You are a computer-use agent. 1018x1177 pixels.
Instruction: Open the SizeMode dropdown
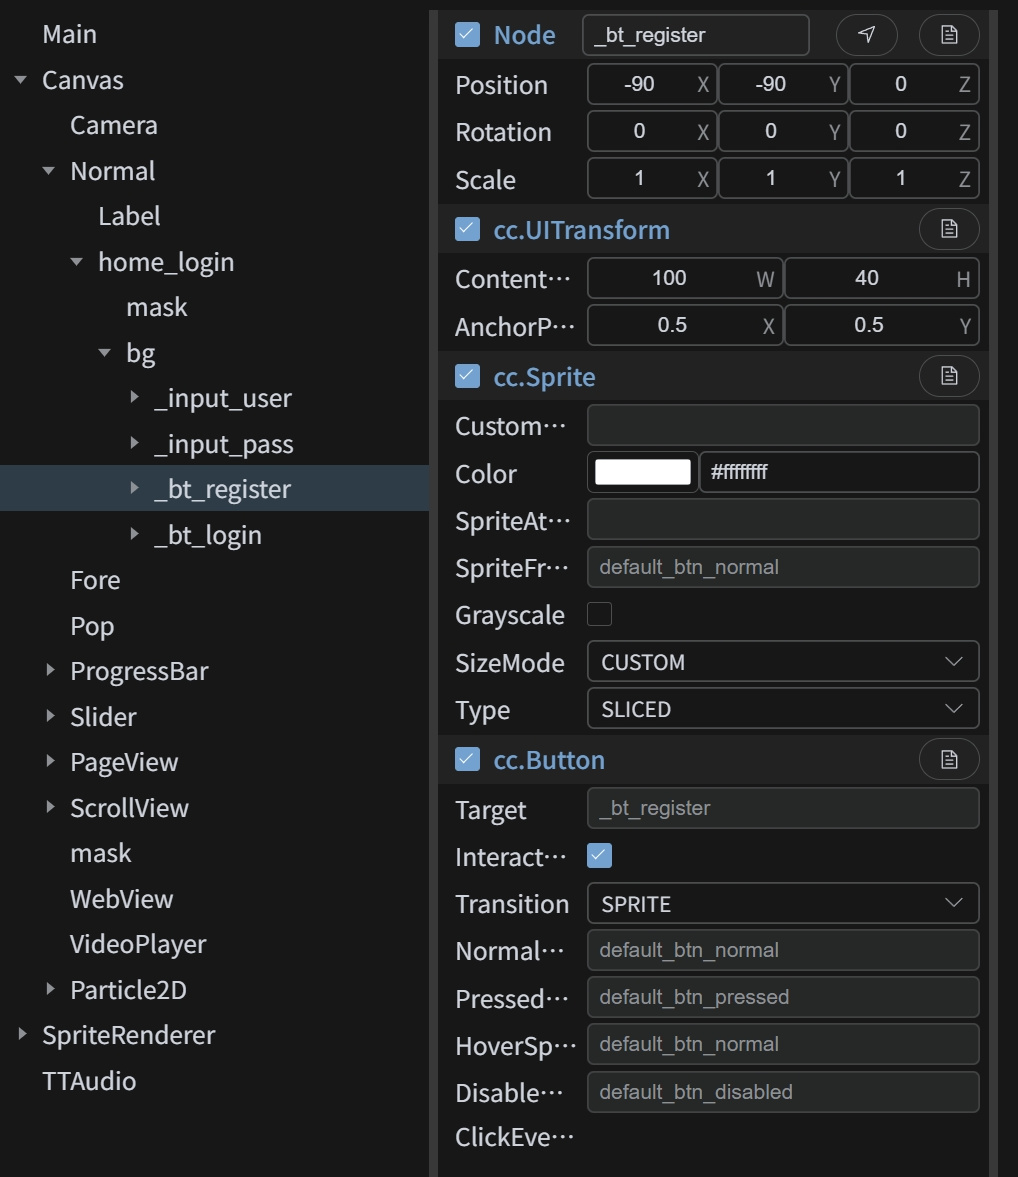pyautogui.click(x=782, y=662)
